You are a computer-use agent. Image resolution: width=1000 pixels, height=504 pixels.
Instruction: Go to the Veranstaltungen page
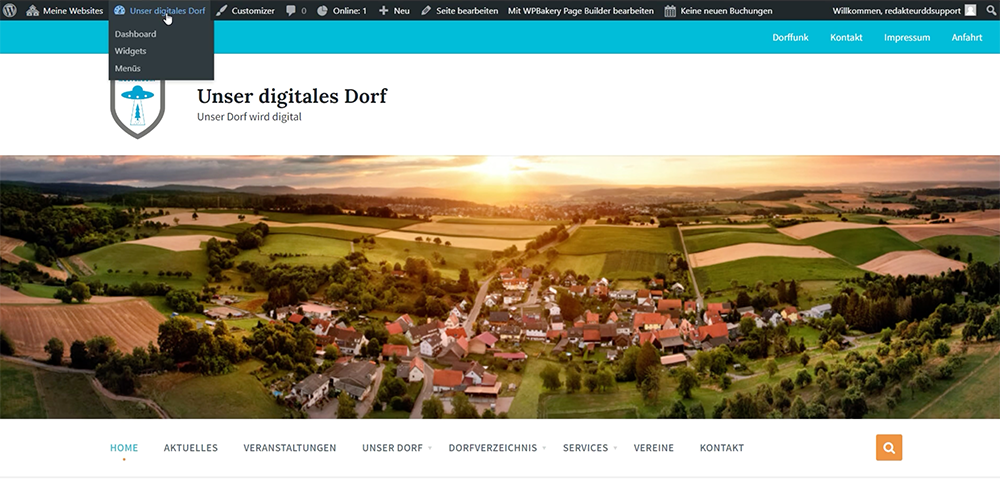pyautogui.click(x=289, y=448)
